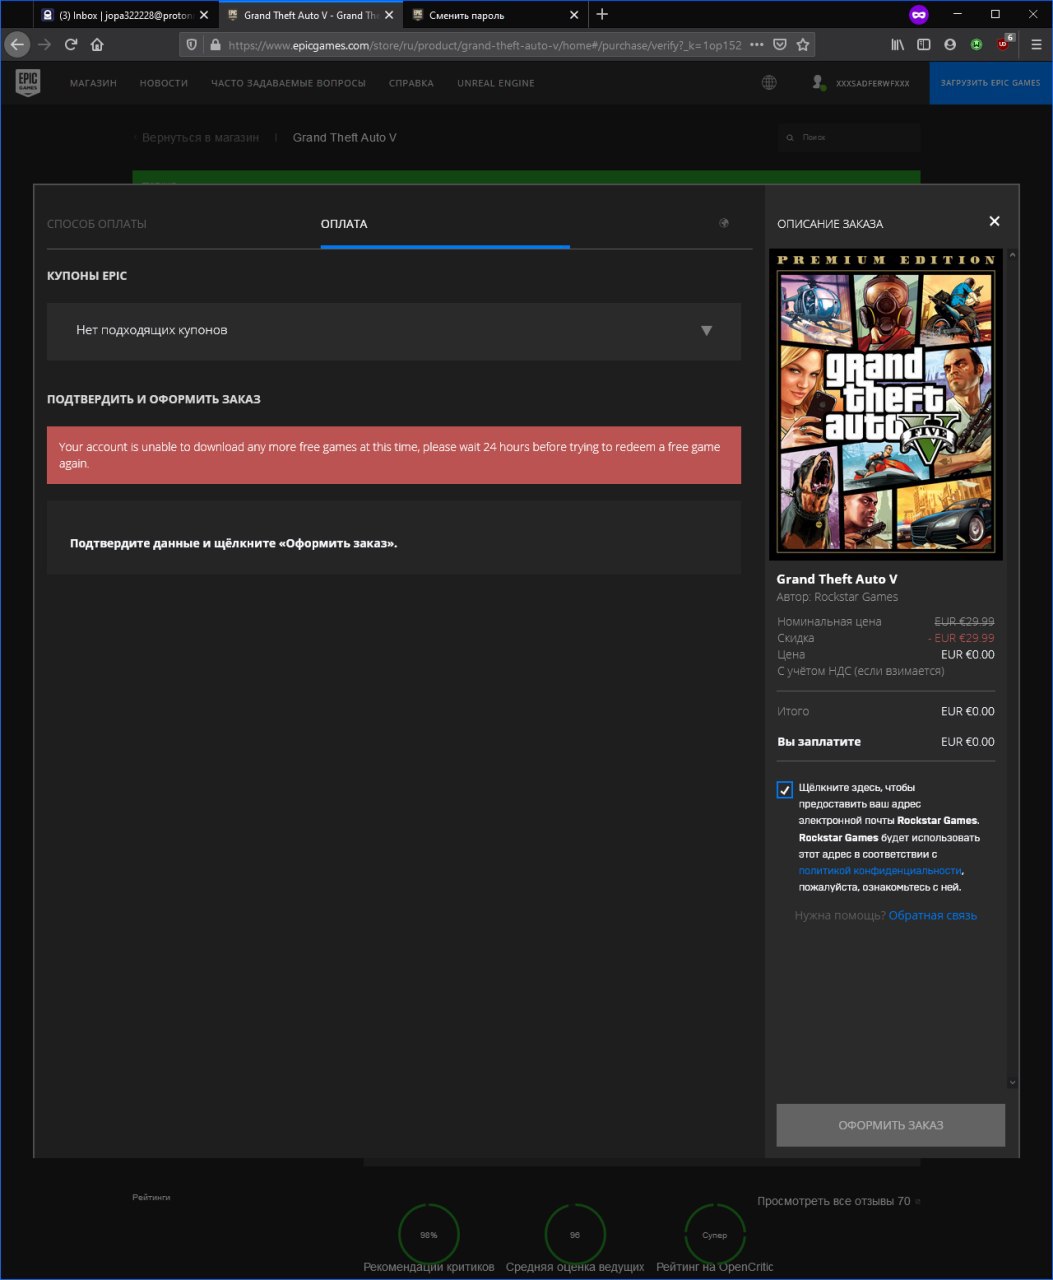
Task: Click the store Поиск search field
Action: click(849, 137)
